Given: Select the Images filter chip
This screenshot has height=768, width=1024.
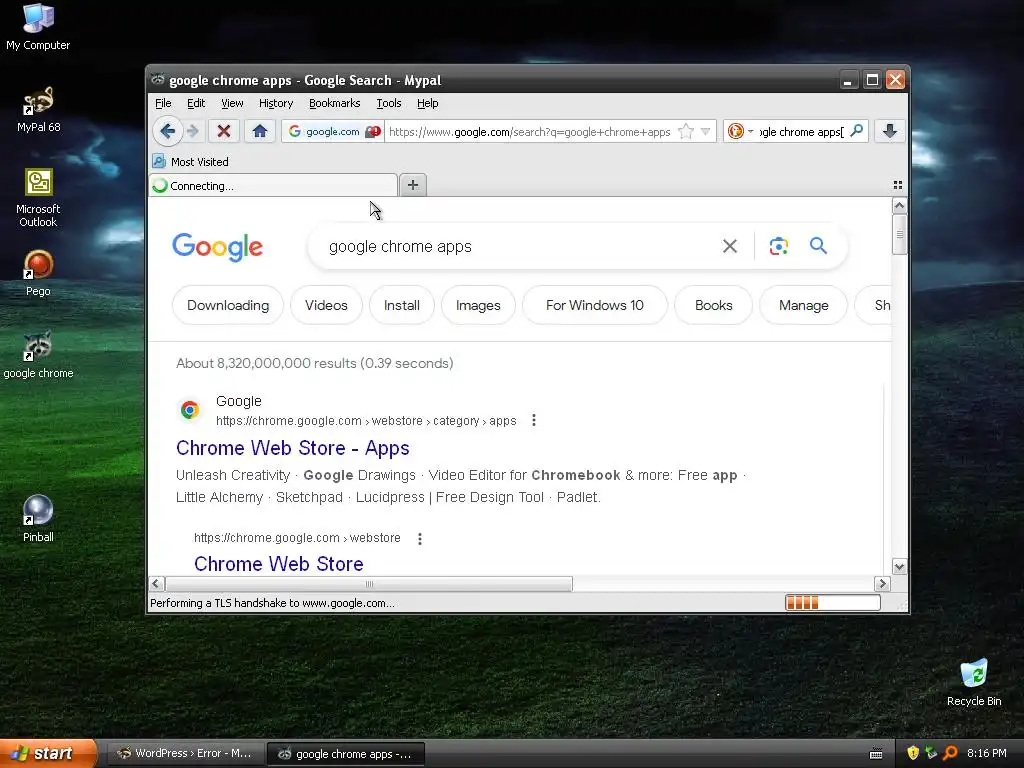Looking at the screenshot, I should tap(478, 305).
